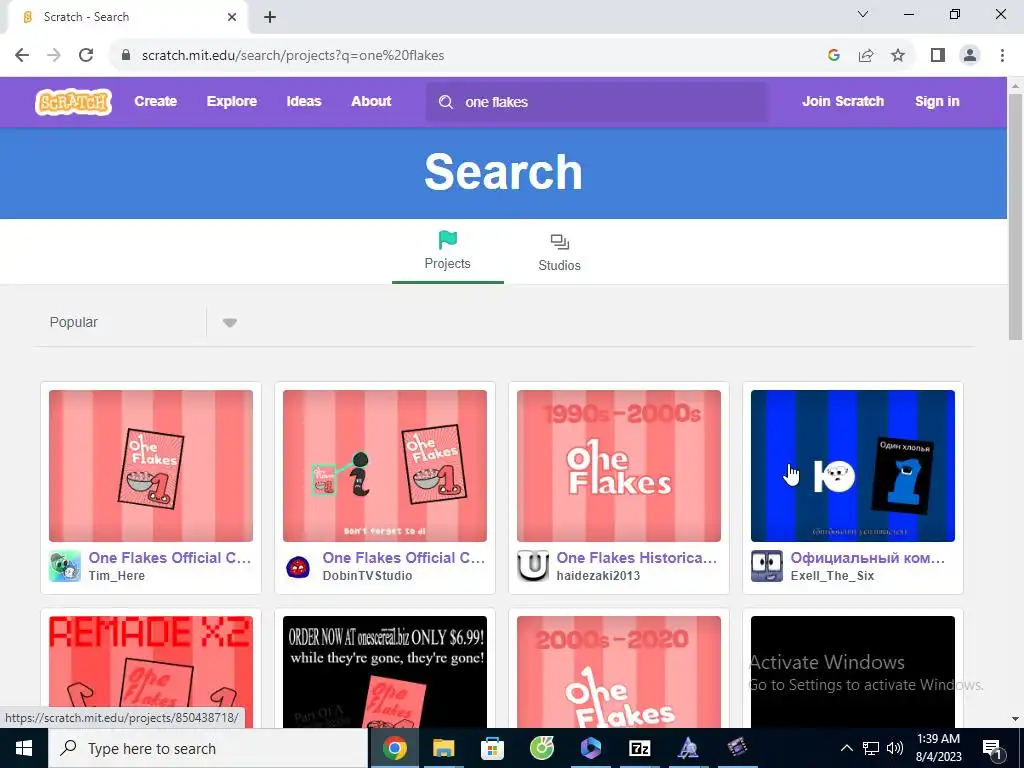Open title link above Tim_Here
The width and height of the screenshot is (1024, 768).
point(170,558)
